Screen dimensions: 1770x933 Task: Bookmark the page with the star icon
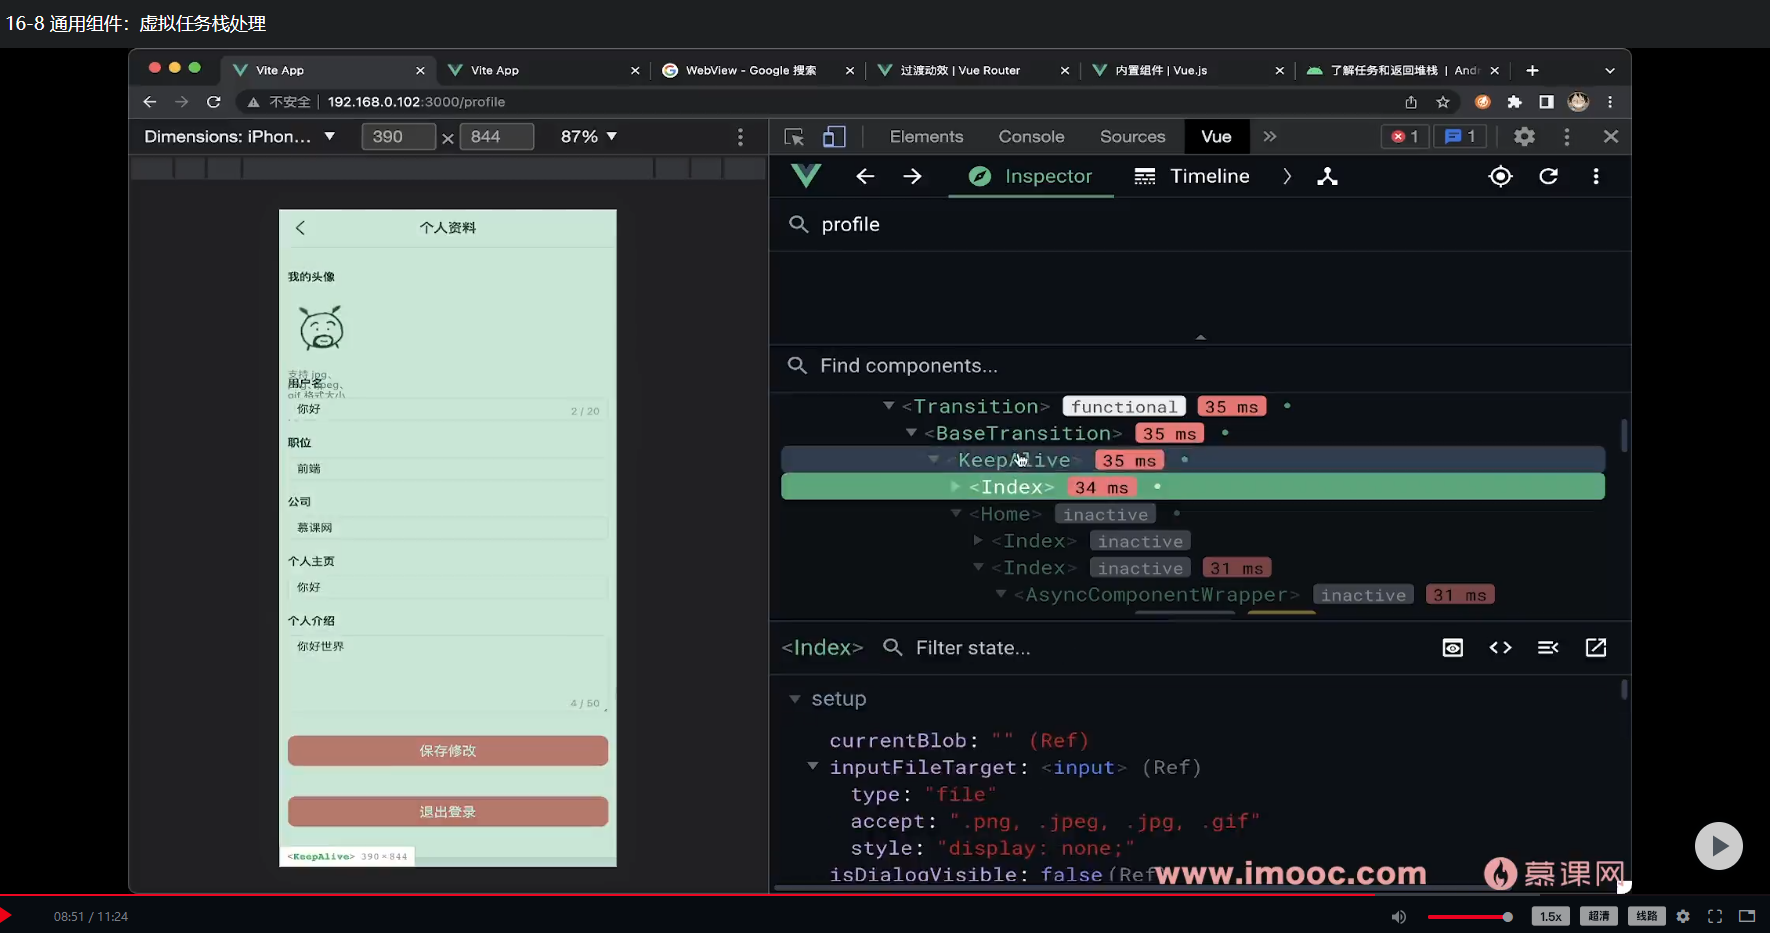click(1443, 102)
